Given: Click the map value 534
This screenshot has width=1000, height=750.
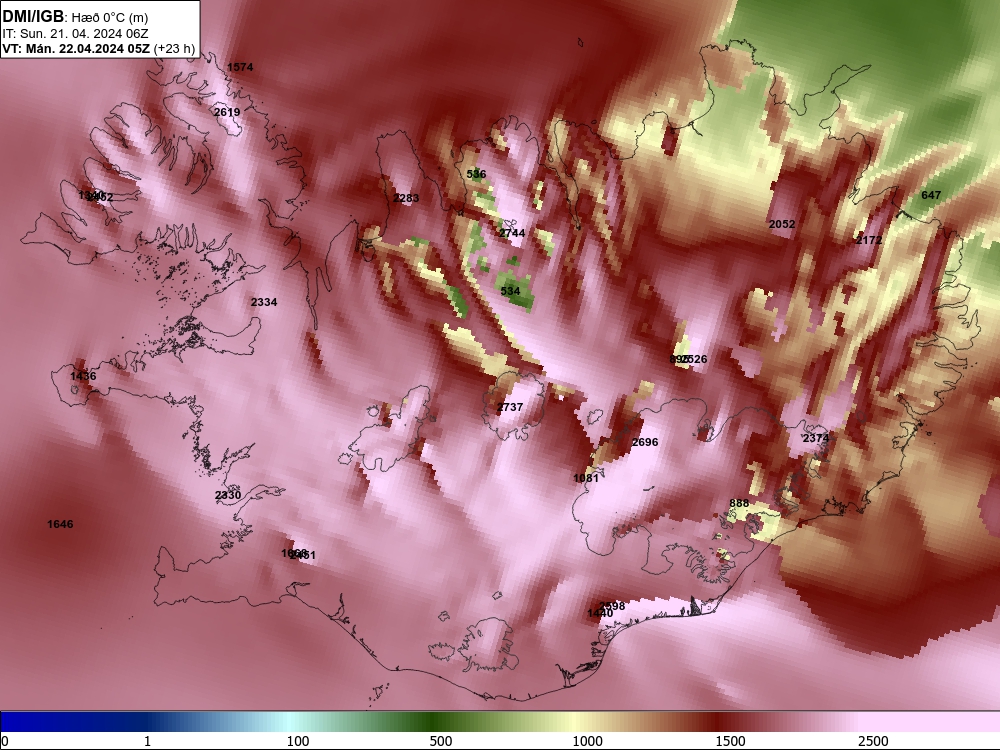Looking at the screenshot, I should point(510,291).
